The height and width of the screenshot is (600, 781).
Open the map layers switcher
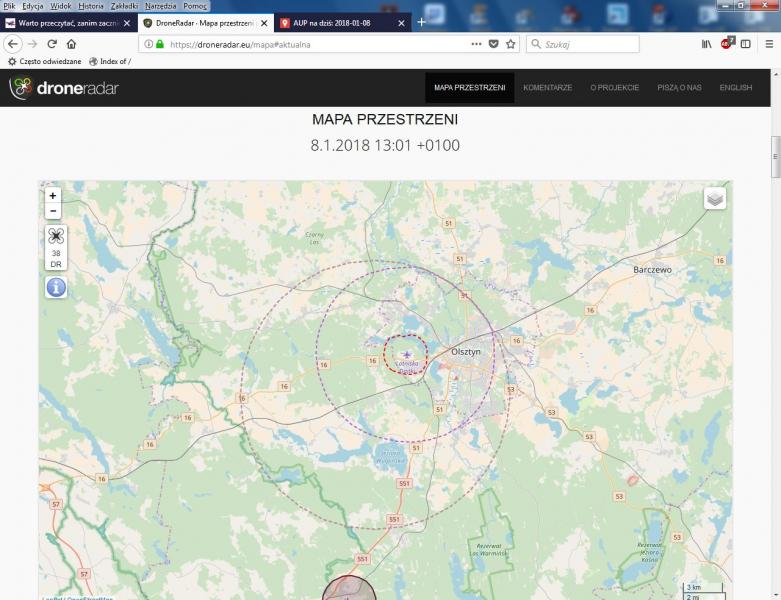click(x=715, y=198)
